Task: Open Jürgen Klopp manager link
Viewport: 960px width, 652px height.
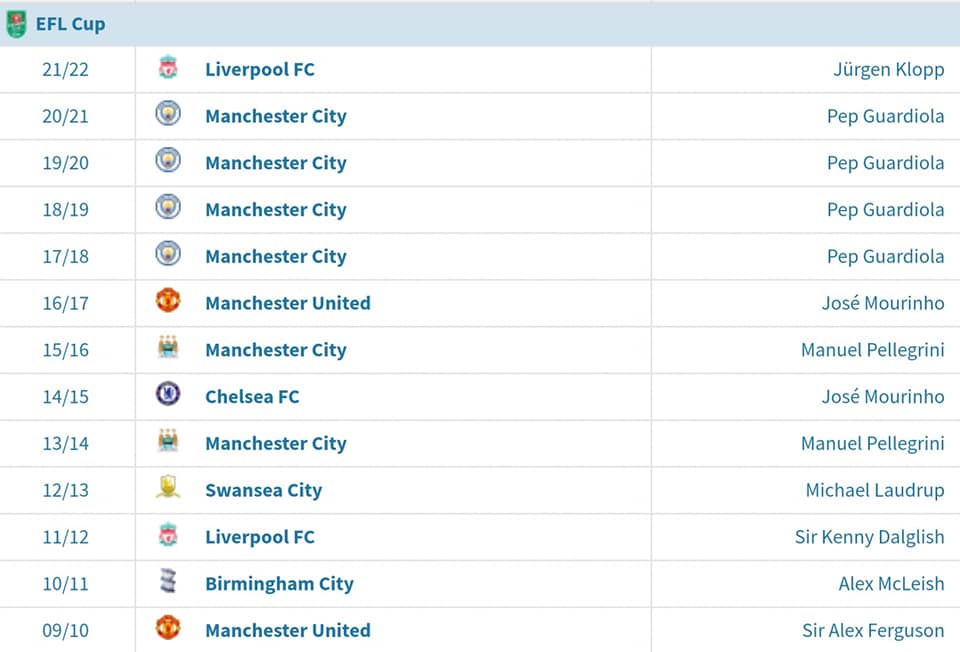Action: [888, 70]
